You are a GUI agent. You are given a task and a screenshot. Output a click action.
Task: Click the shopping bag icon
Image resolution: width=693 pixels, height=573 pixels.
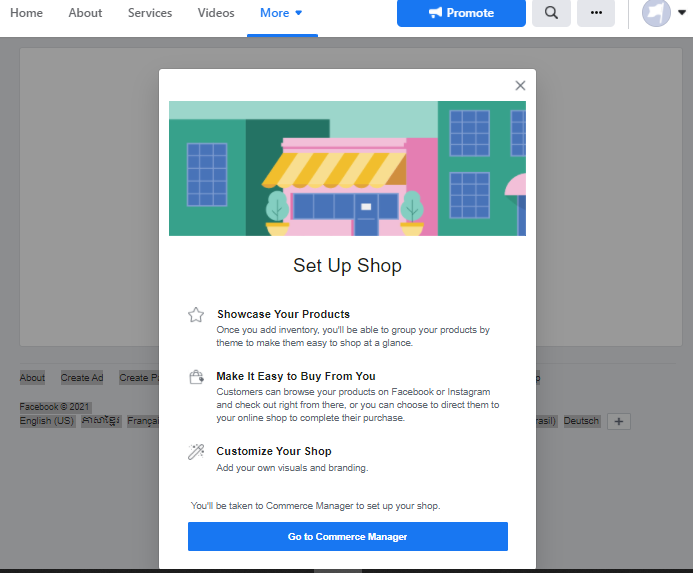(196, 377)
